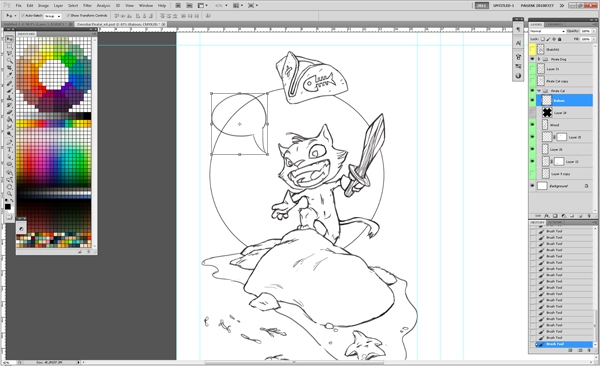Toggle Show Transform Controls checkbox
This screenshot has height=366, width=600.
[x=68, y=16]
